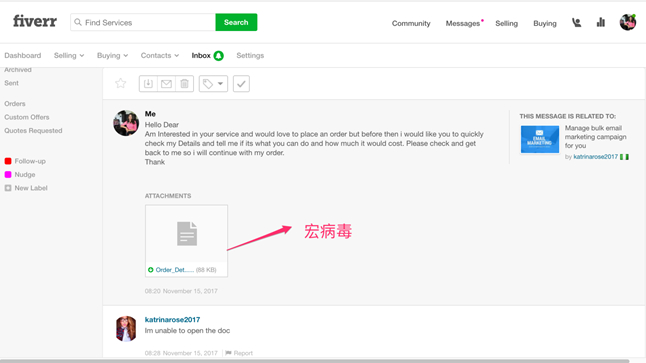
Task: Click the report flag icon
Action: tap(228, 353)
